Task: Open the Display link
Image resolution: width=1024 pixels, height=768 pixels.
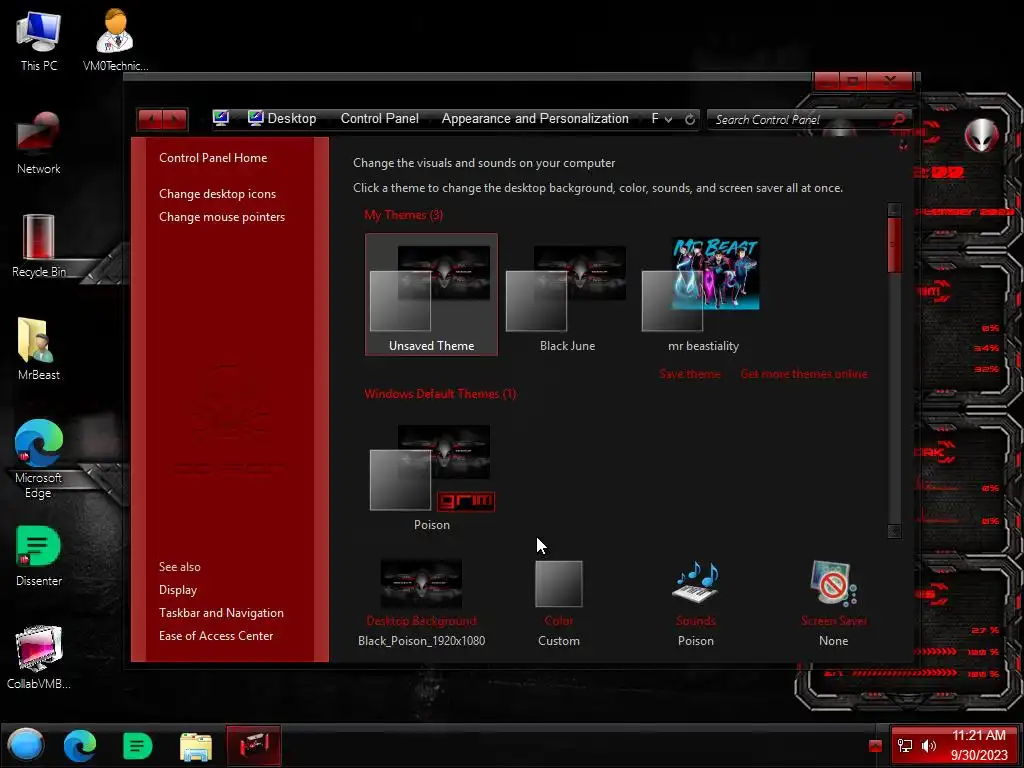Action: click(178, 590)
